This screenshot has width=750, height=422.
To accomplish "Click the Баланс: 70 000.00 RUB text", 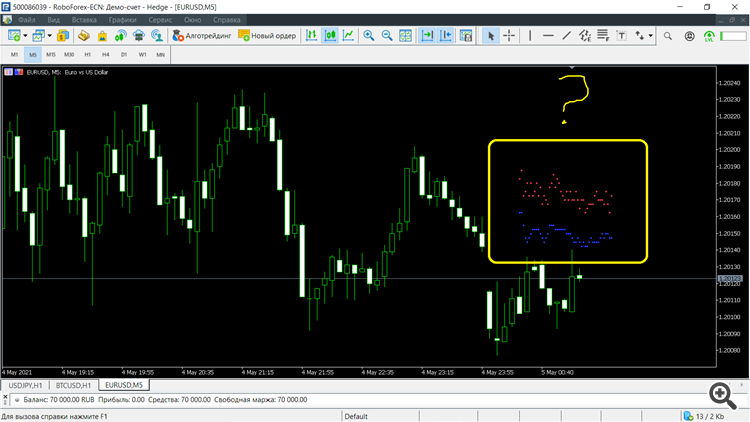I will pyautogui.click(x=59, y=400).
